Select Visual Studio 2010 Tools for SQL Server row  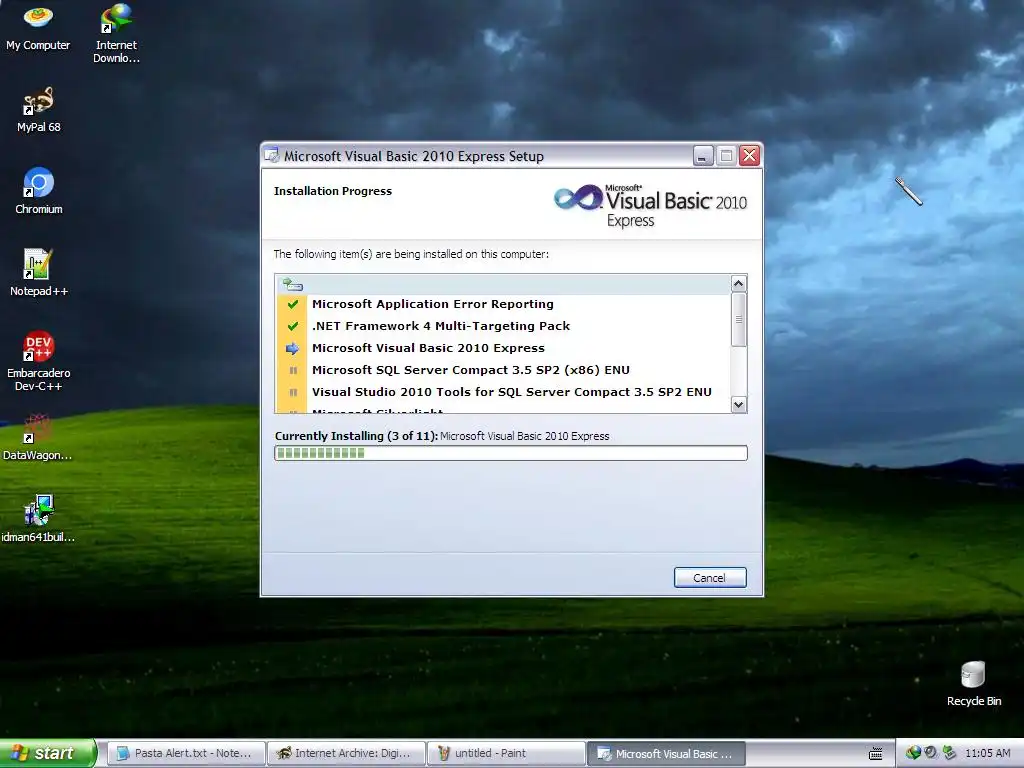(503, 392)
